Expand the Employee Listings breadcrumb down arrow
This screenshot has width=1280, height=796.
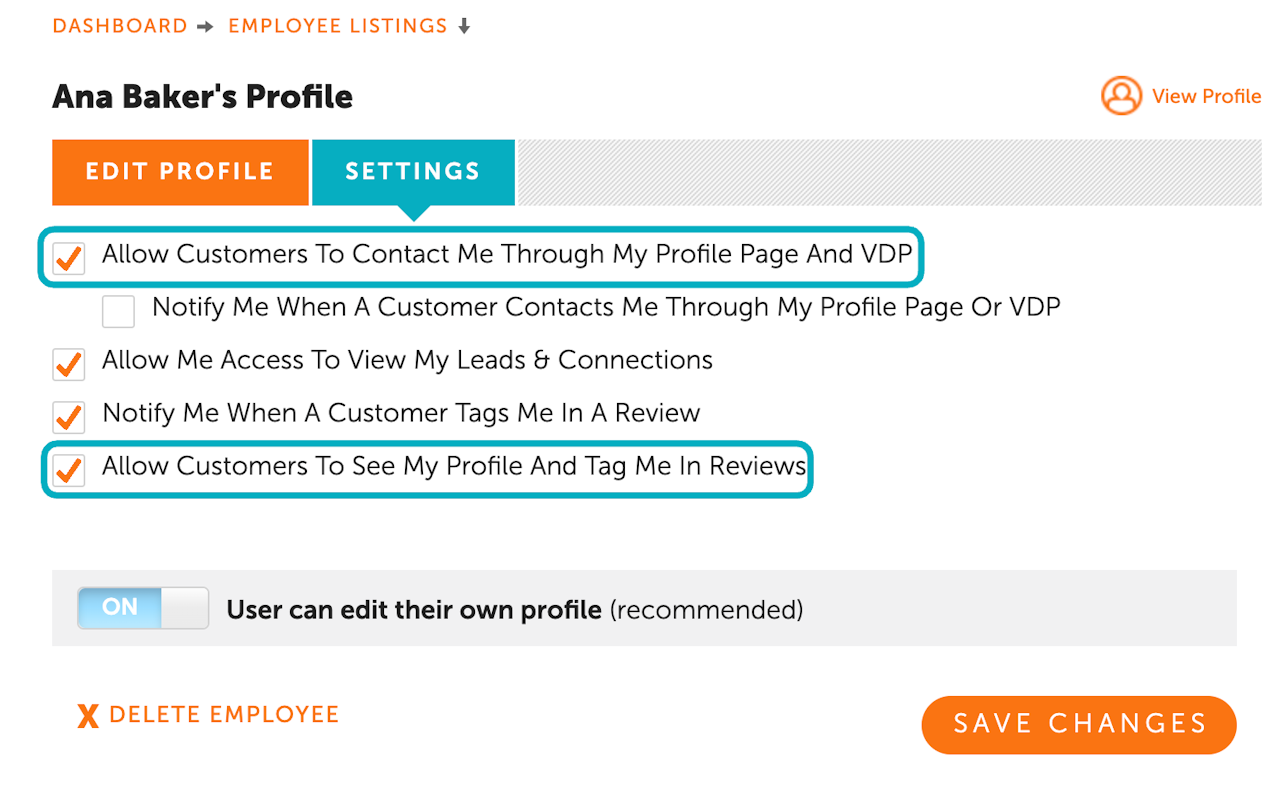(464, 27)
